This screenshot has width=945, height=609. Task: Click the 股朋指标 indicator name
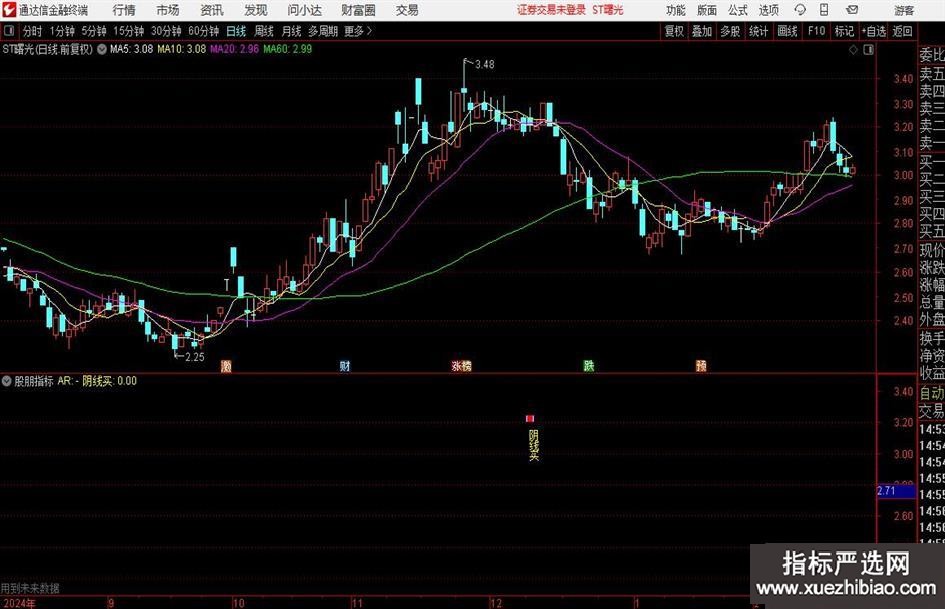point(34,381)
